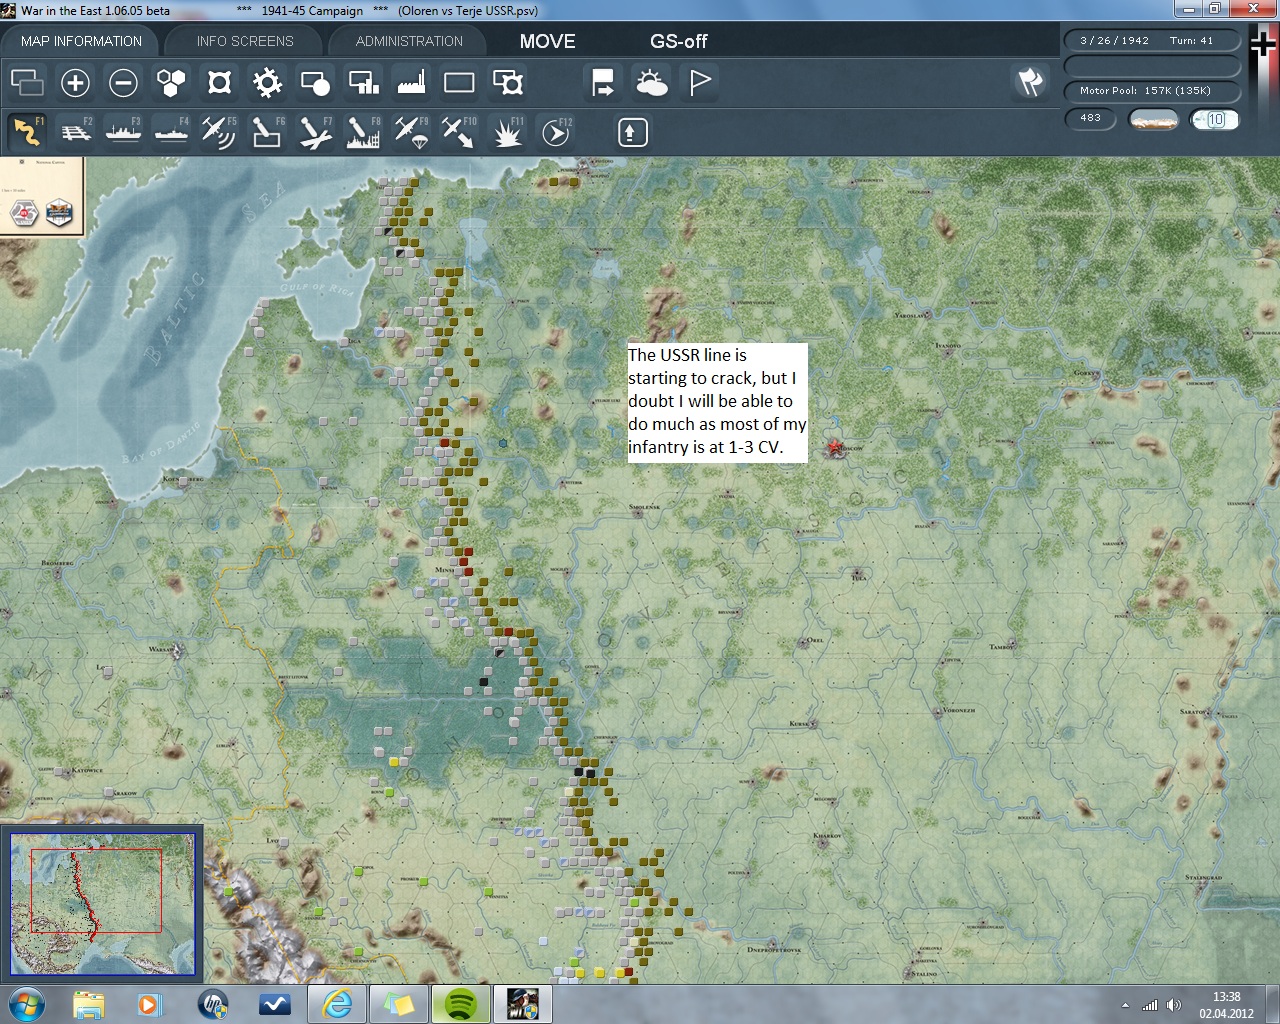Click the Motor Pool readout

point(1152,90)
